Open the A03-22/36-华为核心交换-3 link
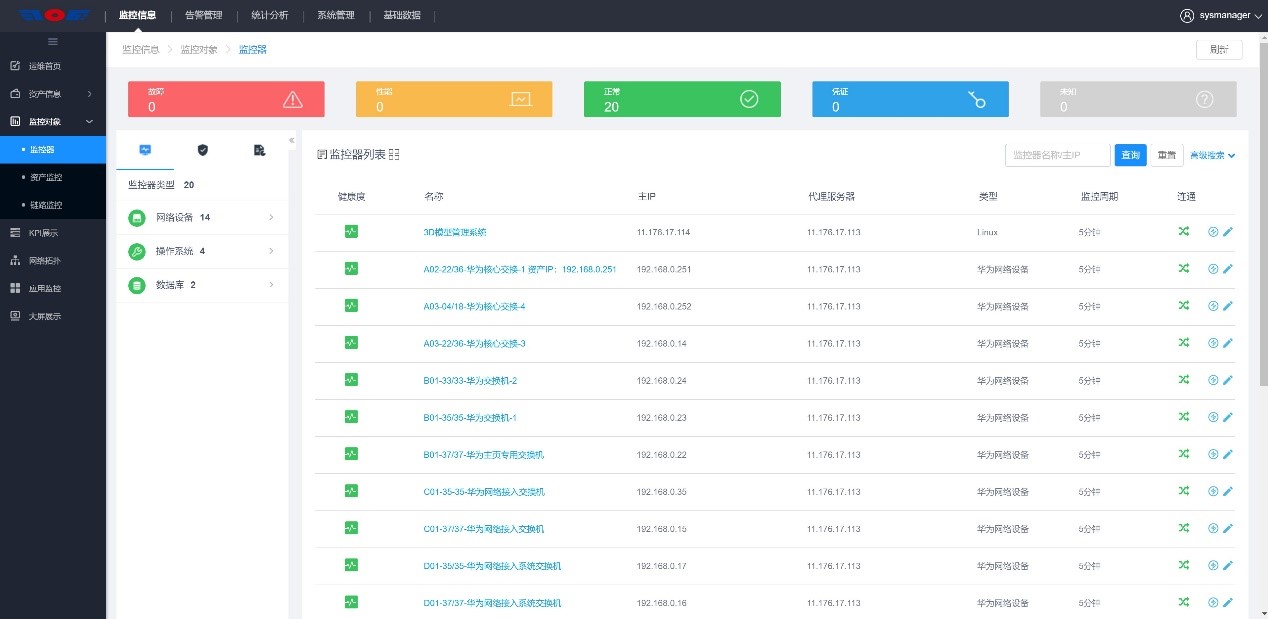The height and width of the screenshot is (619, 1268). click(475, 343)
